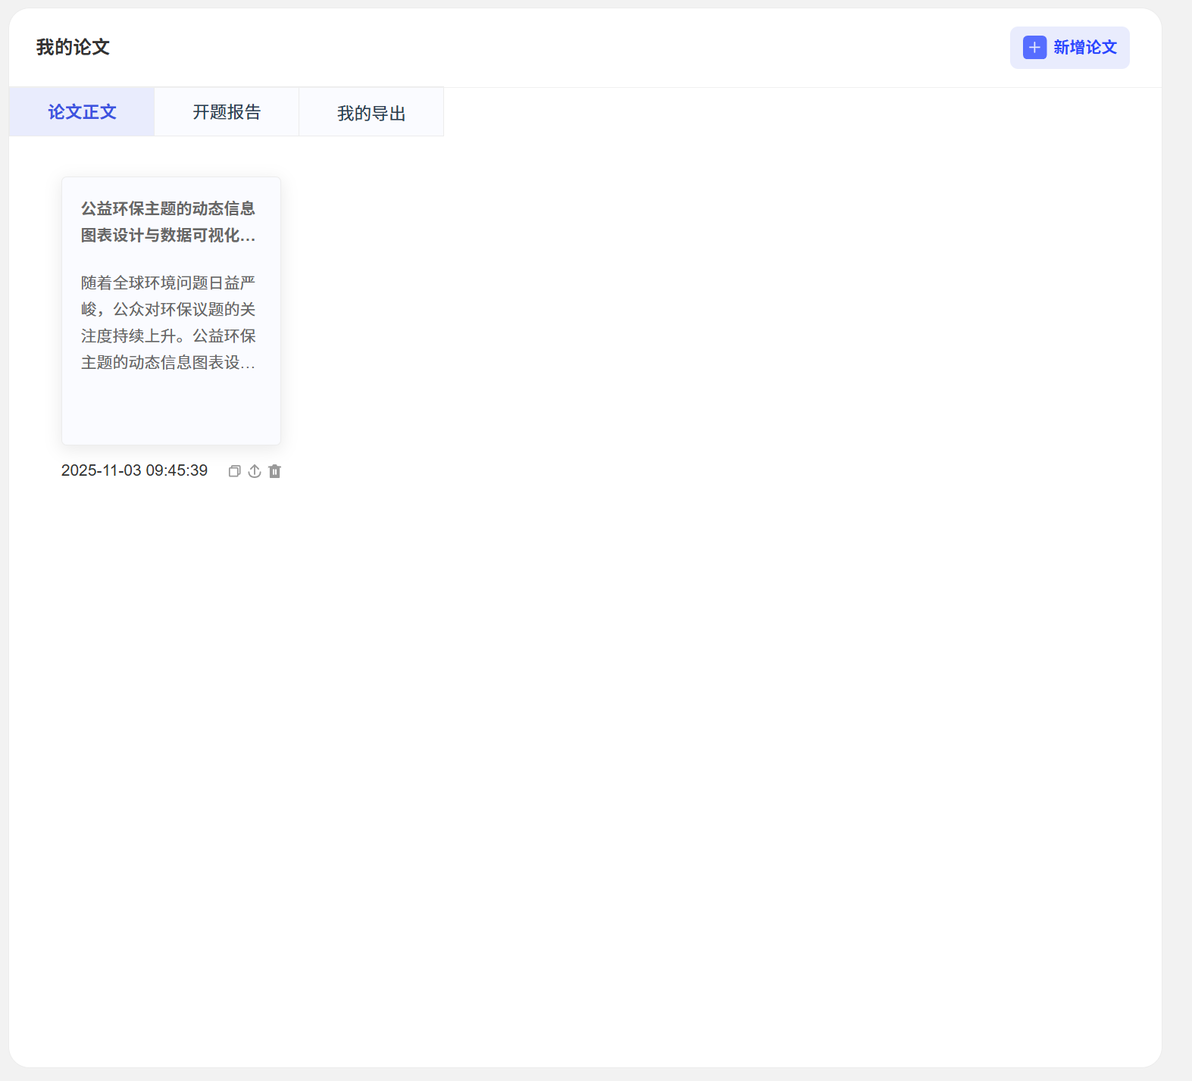
Task: Click the copy icon under the paper card
Action: [x=234, y=471]
